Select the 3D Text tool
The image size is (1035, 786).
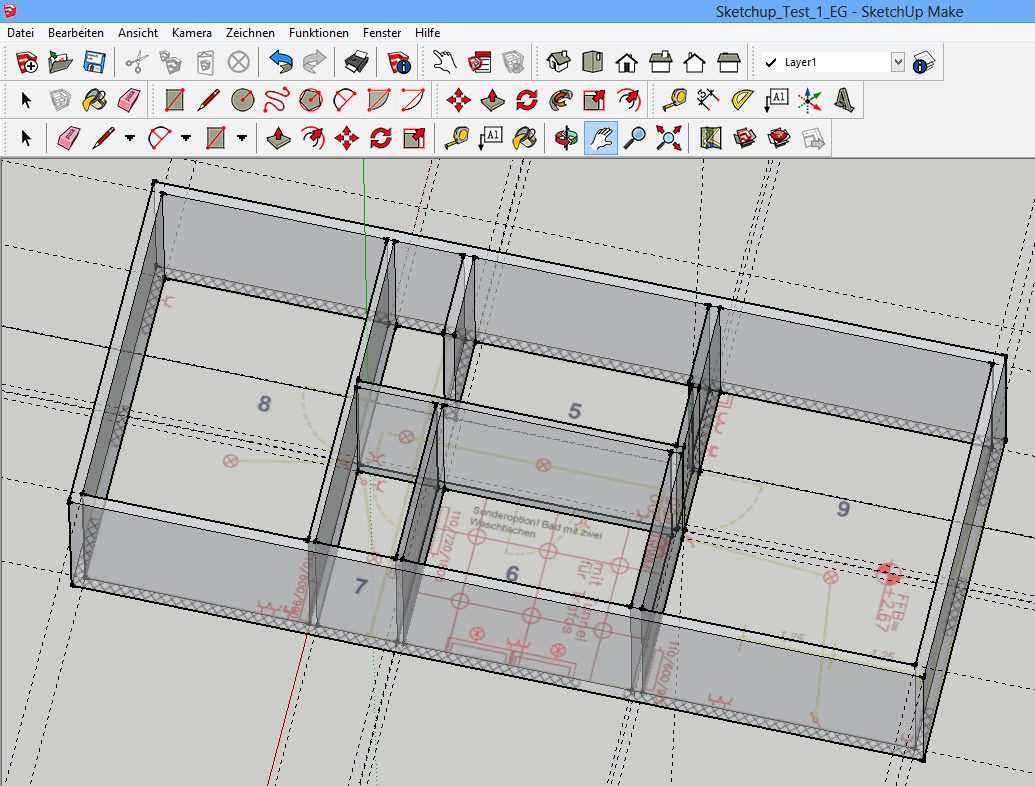pos(844,100)
